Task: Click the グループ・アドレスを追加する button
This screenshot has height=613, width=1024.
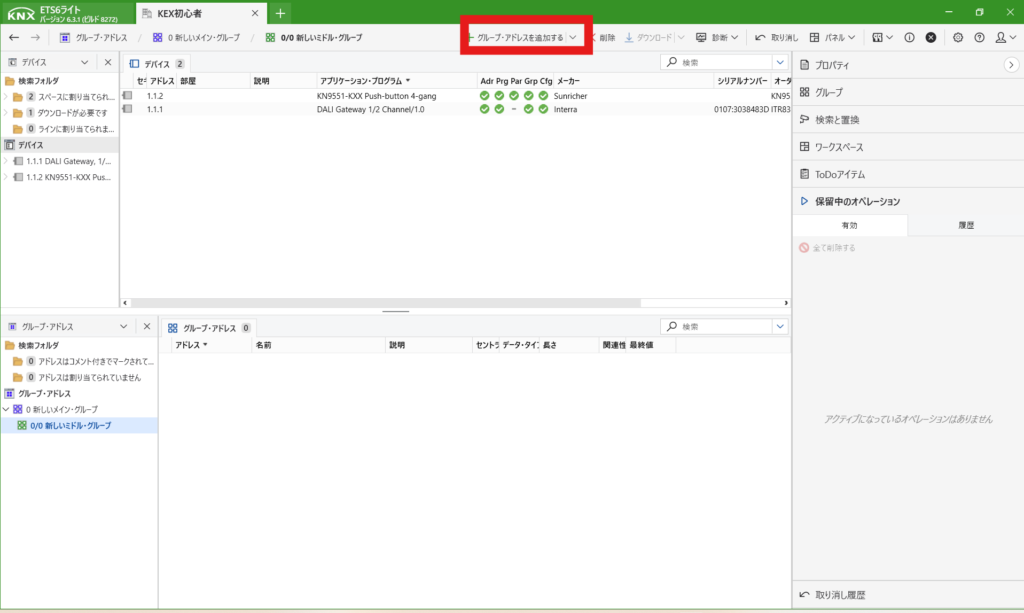Action: [520, 37]
